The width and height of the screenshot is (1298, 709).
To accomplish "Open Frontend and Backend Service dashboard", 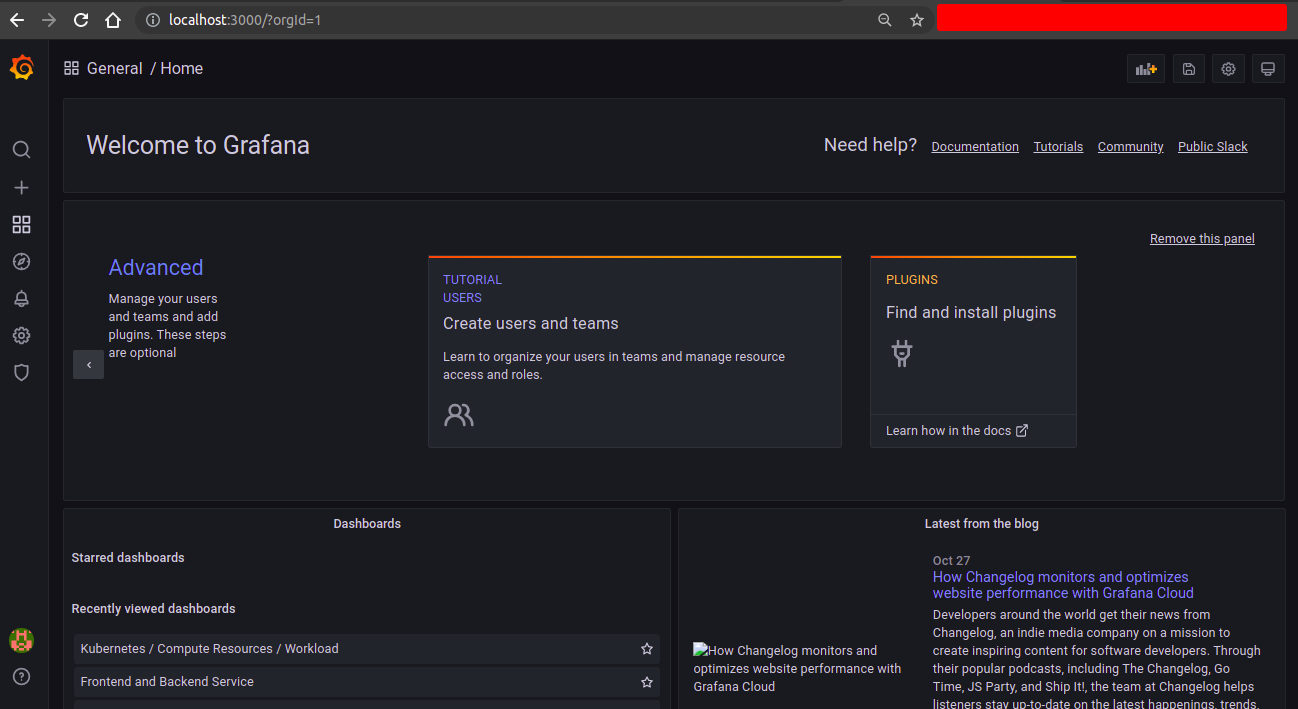I will [367, 682].
